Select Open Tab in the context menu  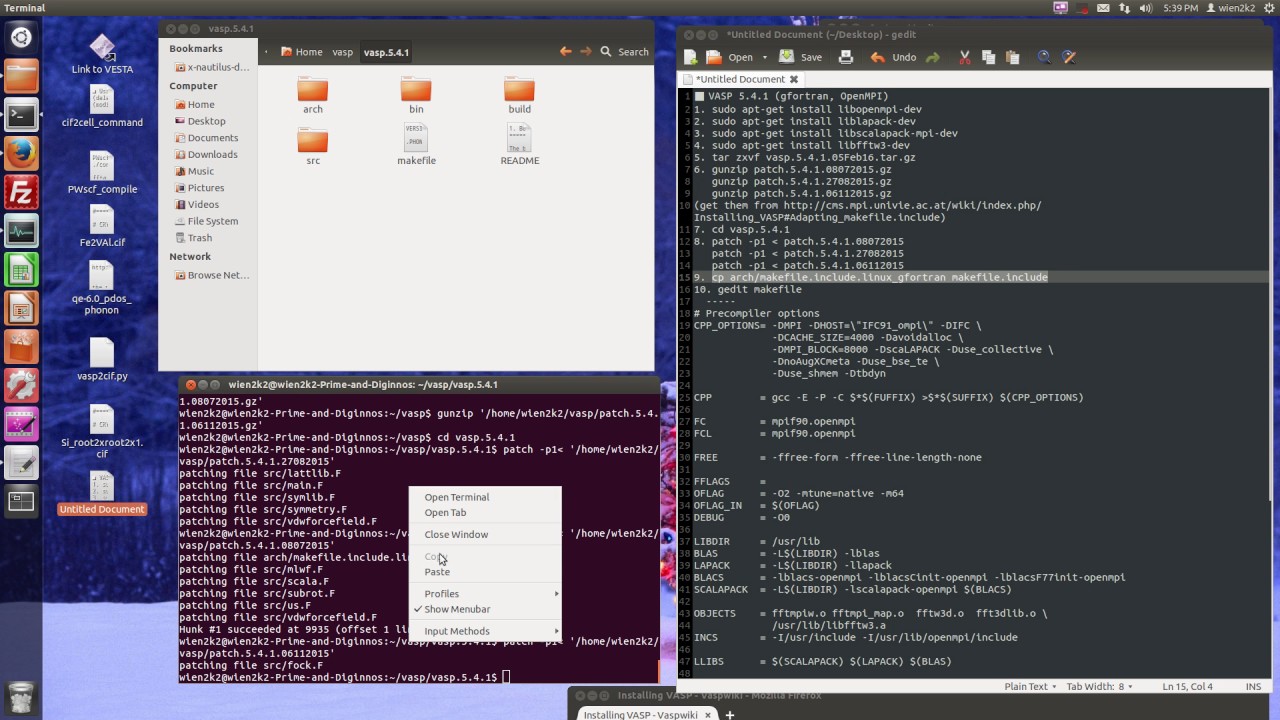(485, 513)
